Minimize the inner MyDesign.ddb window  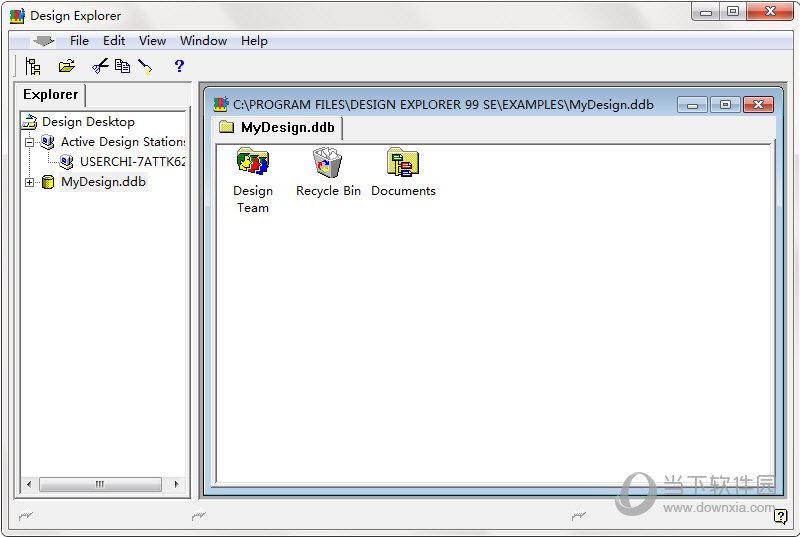[x=692, y=105]
